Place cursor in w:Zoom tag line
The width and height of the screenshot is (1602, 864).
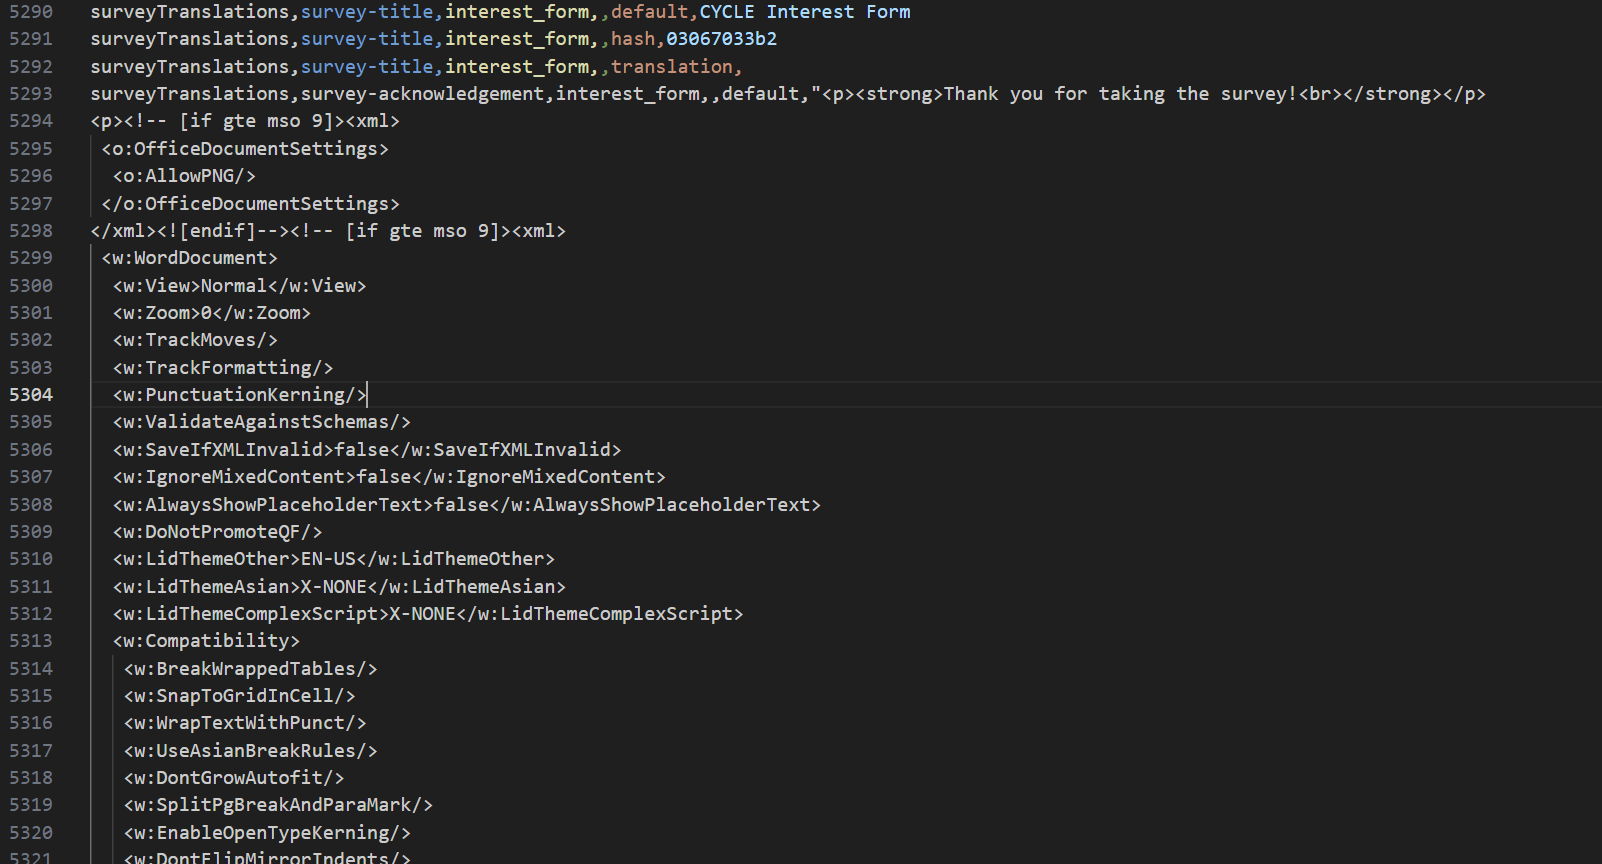[x=211, y=313]
